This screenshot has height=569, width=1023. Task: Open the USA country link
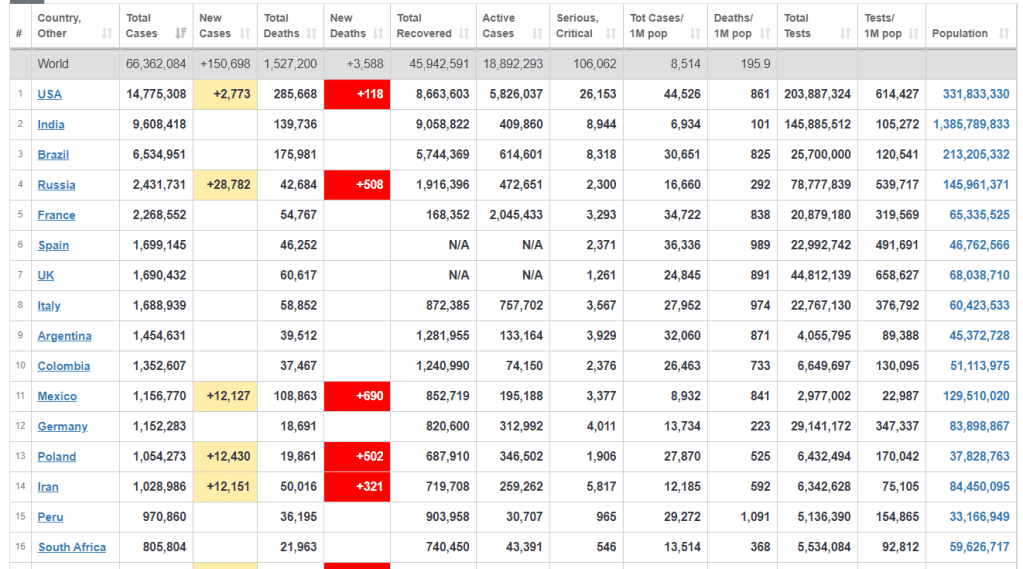49,94
